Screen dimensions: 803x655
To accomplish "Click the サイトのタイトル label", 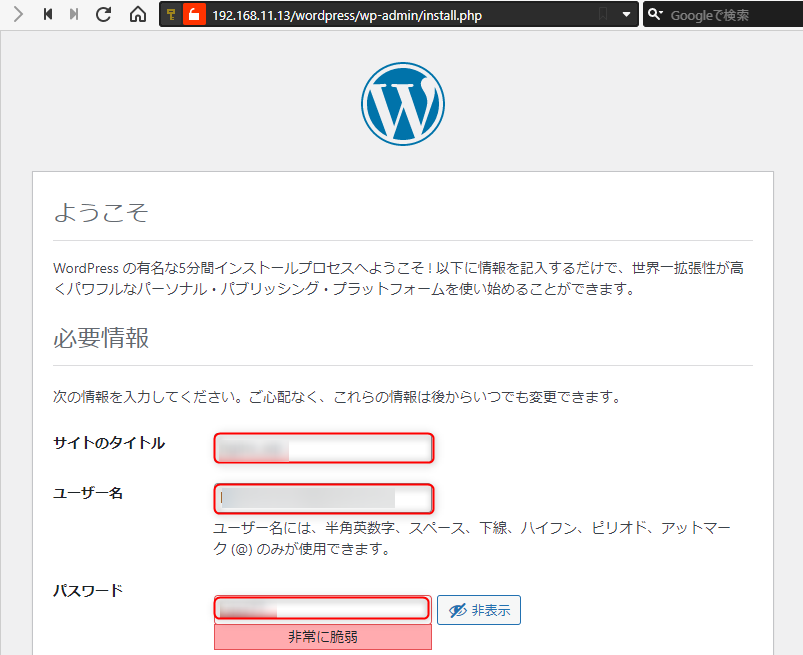I will click(108, 443).
